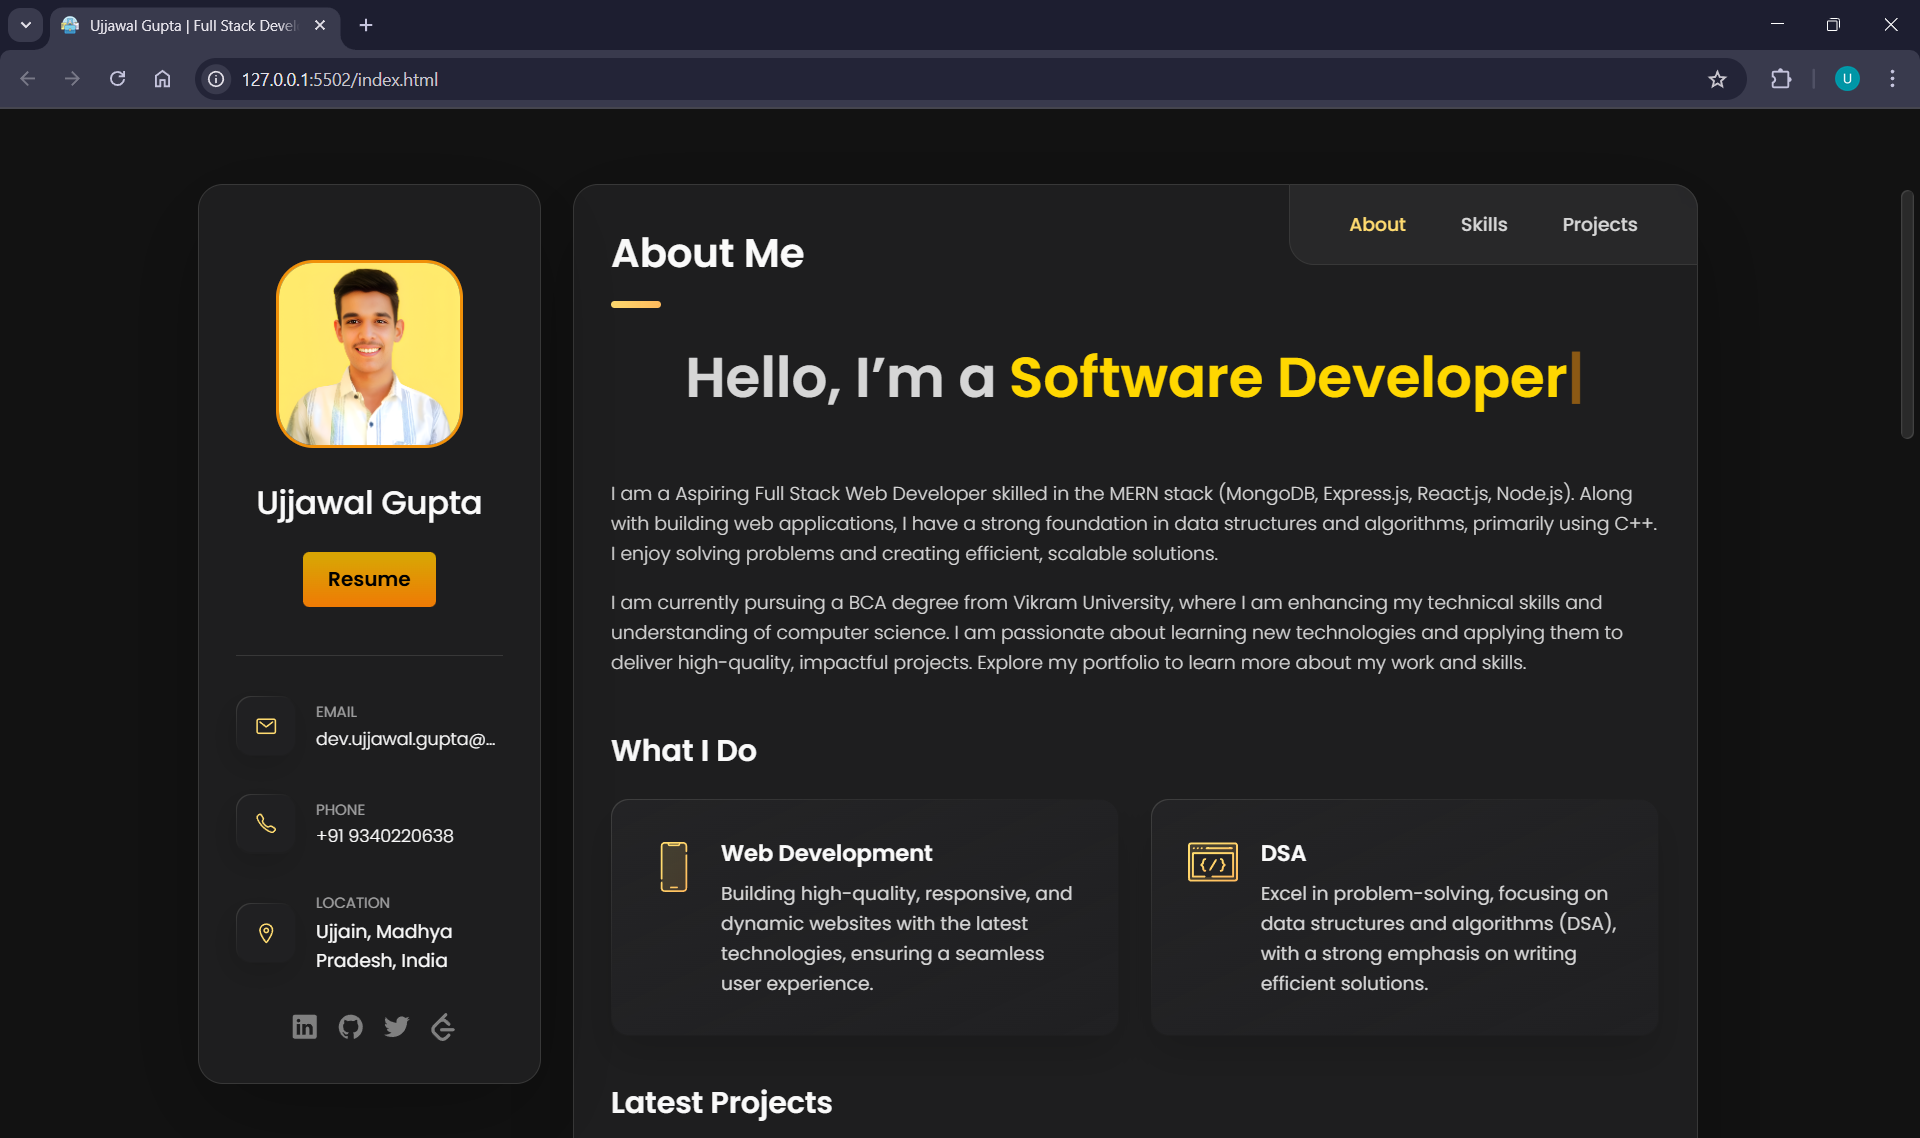The height and width of the screenshot is (1138, 1920).
Task: Click the About Me heading
Action: click(707, 253)
